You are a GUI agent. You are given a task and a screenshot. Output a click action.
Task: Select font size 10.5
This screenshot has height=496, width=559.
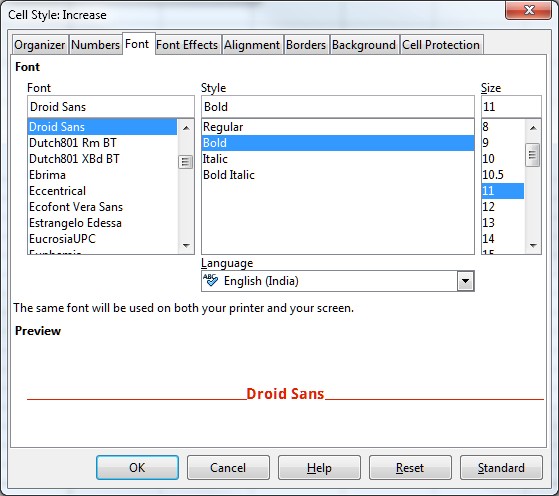click(x=503, y=175)
